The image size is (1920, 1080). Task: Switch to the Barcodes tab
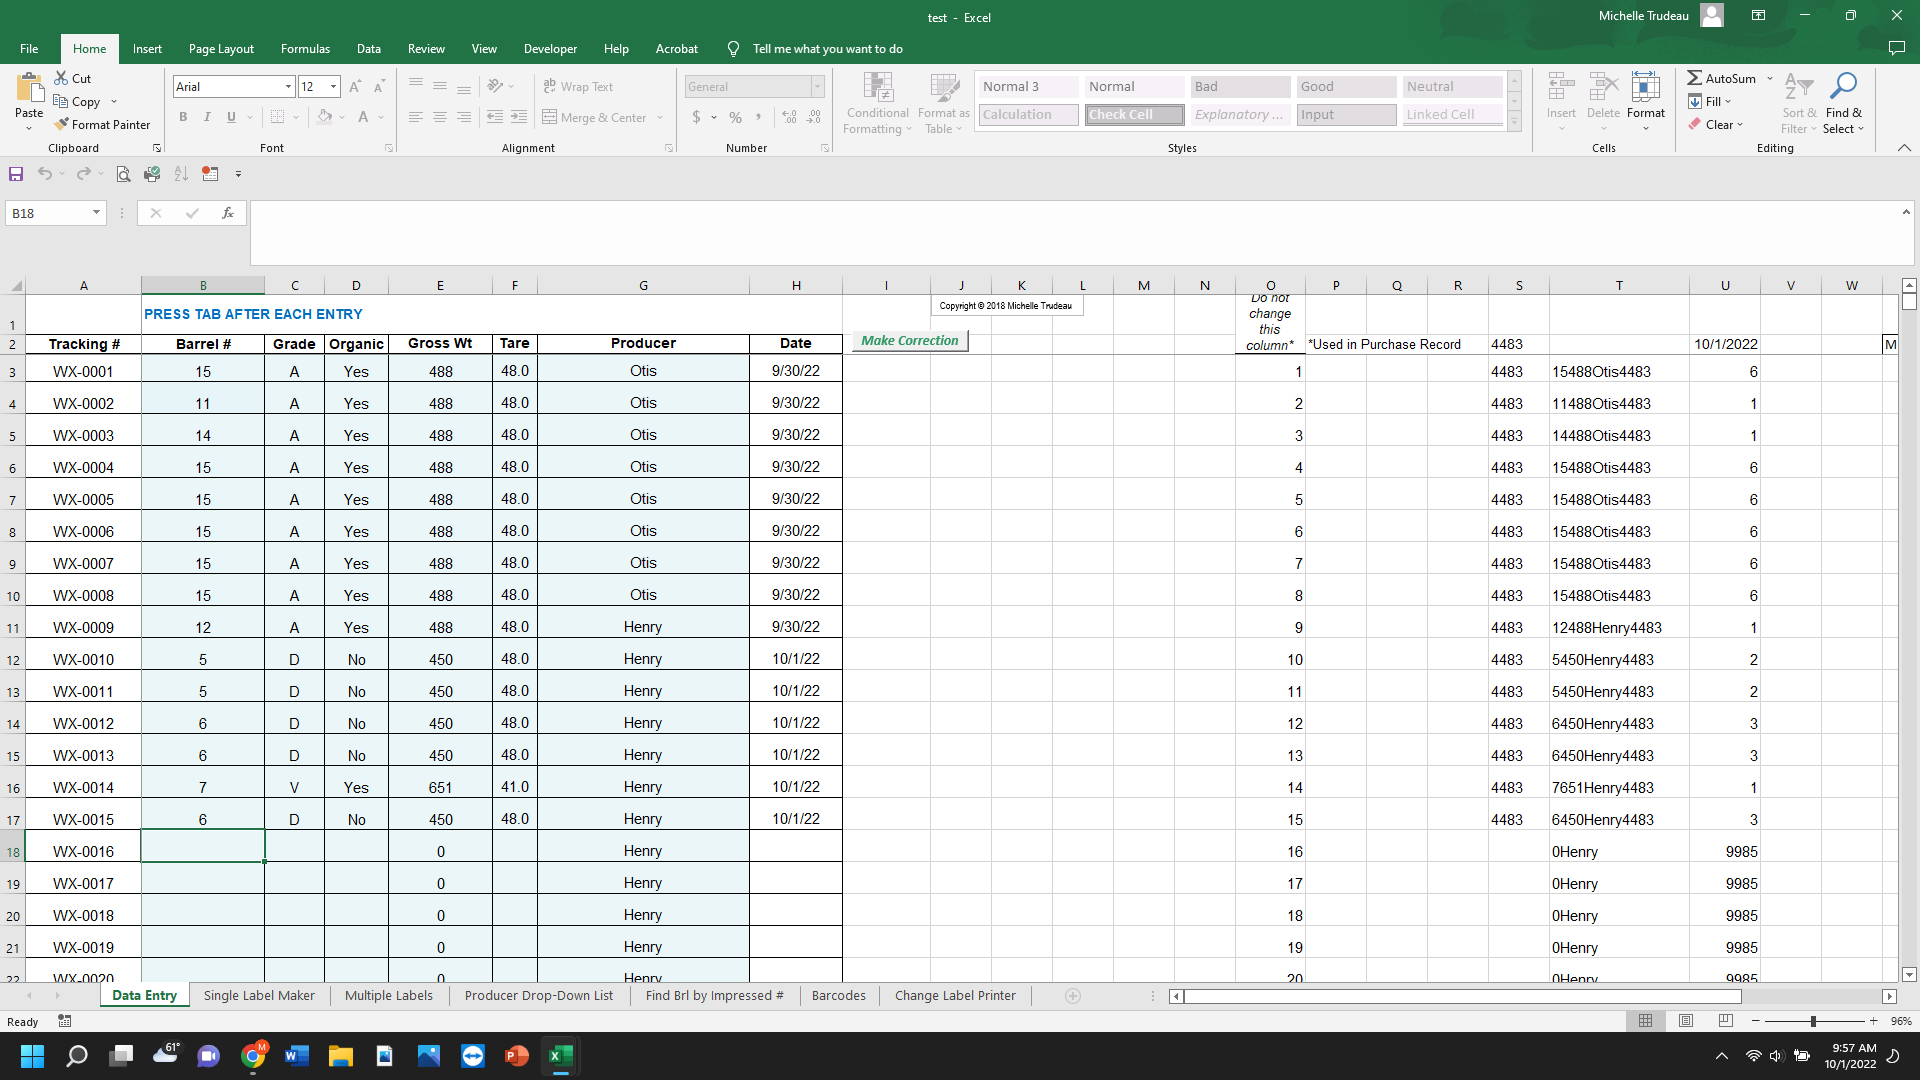coord(837,996)
